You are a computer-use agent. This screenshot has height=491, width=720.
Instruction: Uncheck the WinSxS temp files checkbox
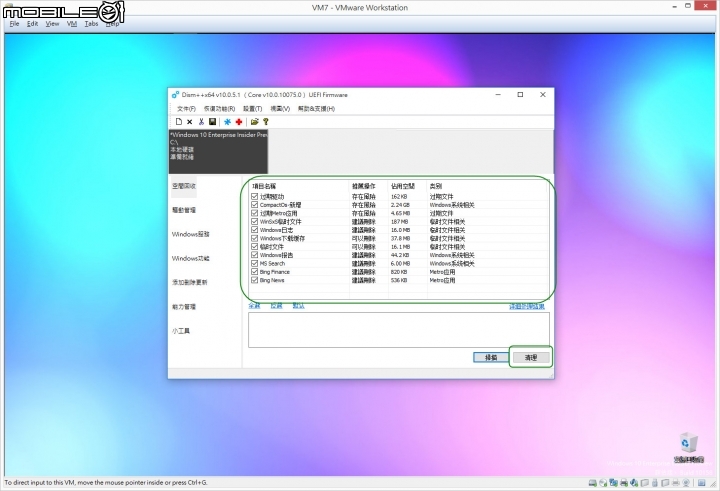coord(254,221)
